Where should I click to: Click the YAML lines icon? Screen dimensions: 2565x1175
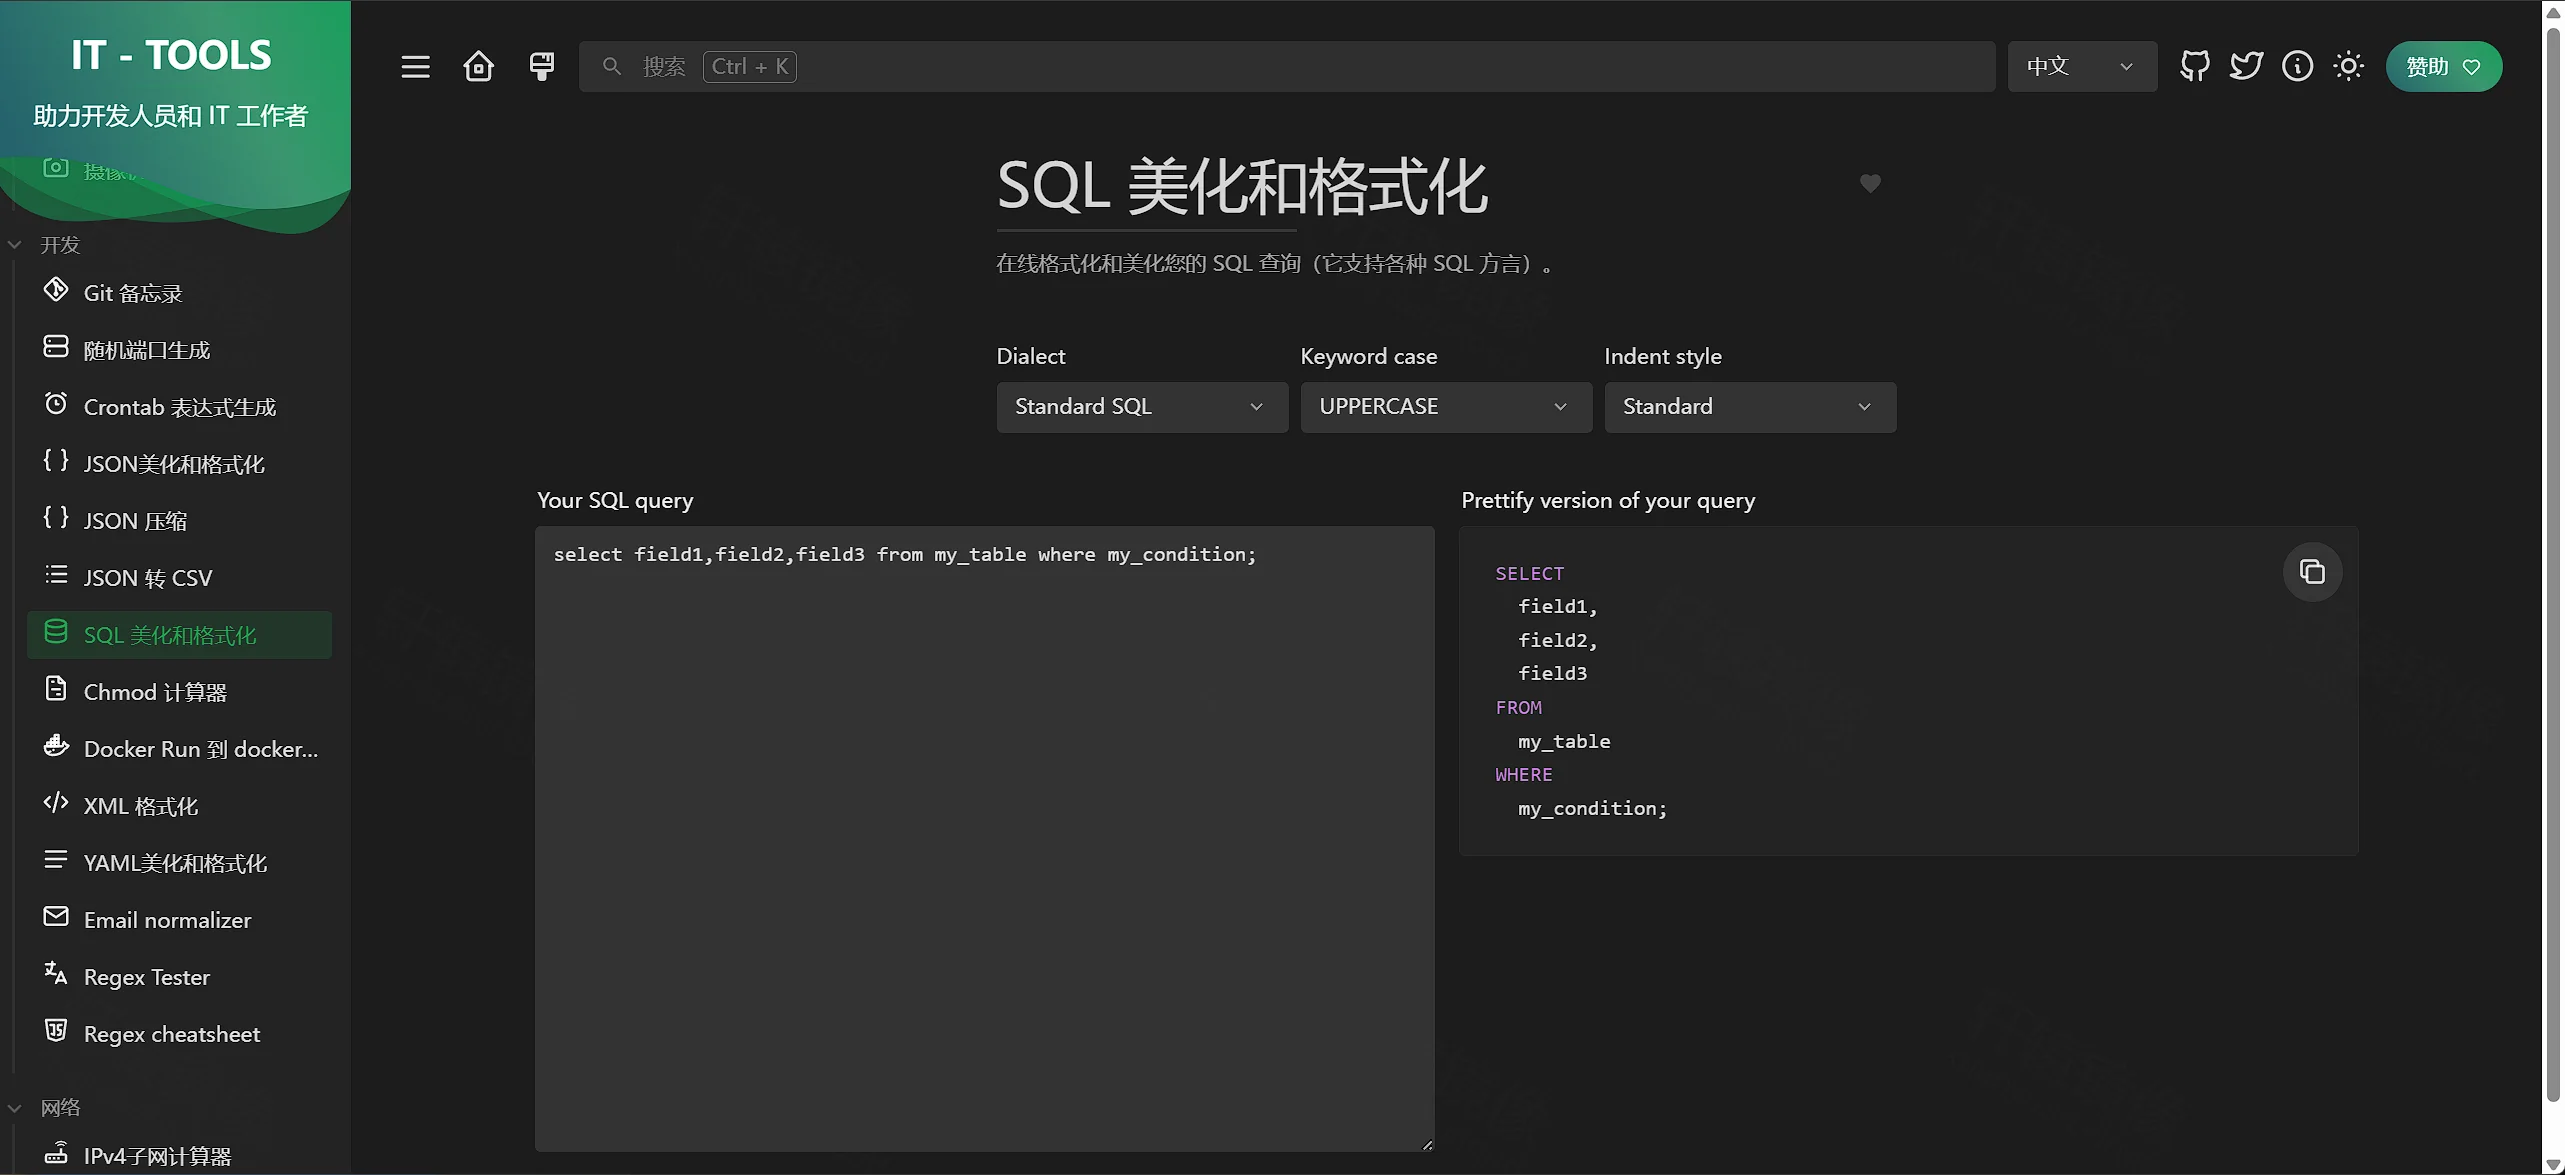56,860
